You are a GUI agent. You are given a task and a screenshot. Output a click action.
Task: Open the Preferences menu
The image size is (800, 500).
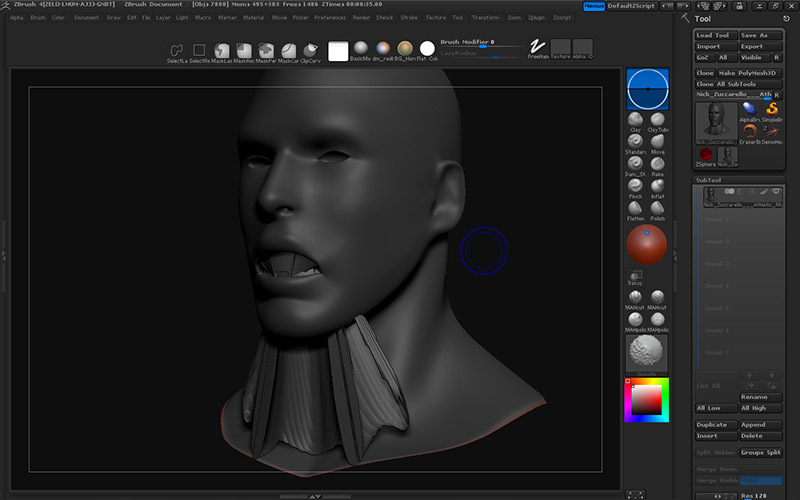(330, 17)
